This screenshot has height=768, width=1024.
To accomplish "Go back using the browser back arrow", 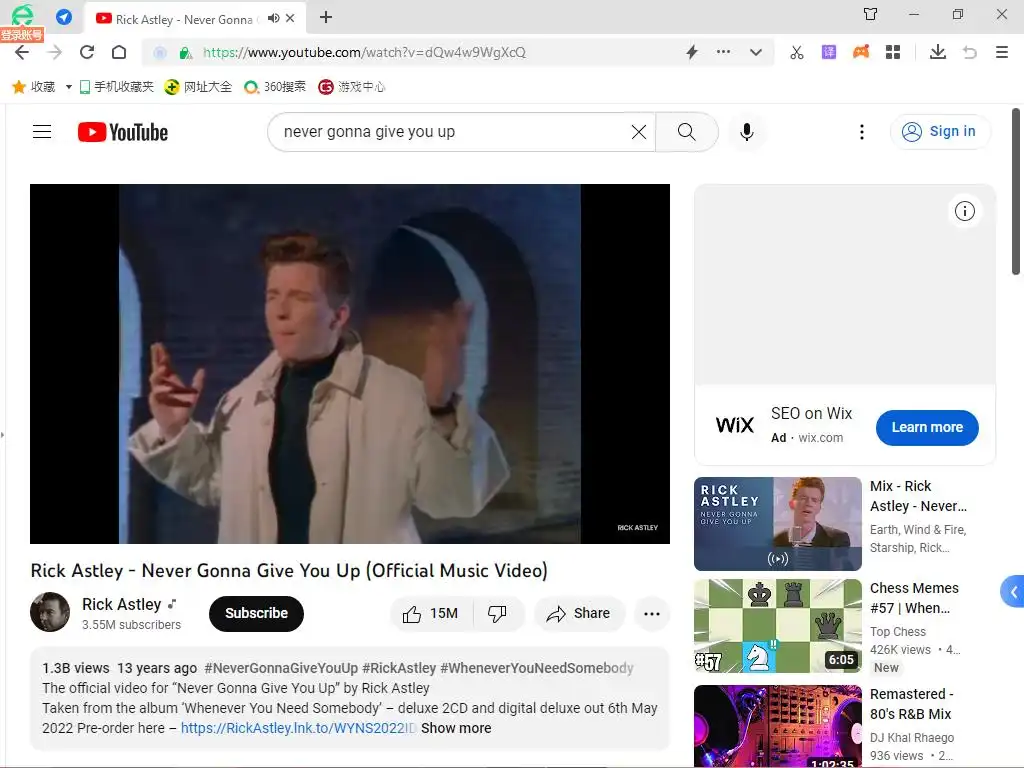I will (22, 52).
